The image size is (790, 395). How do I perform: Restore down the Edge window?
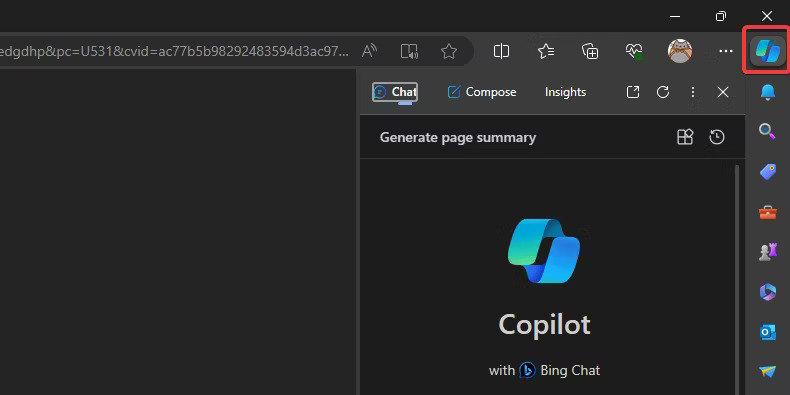[721, 16]
